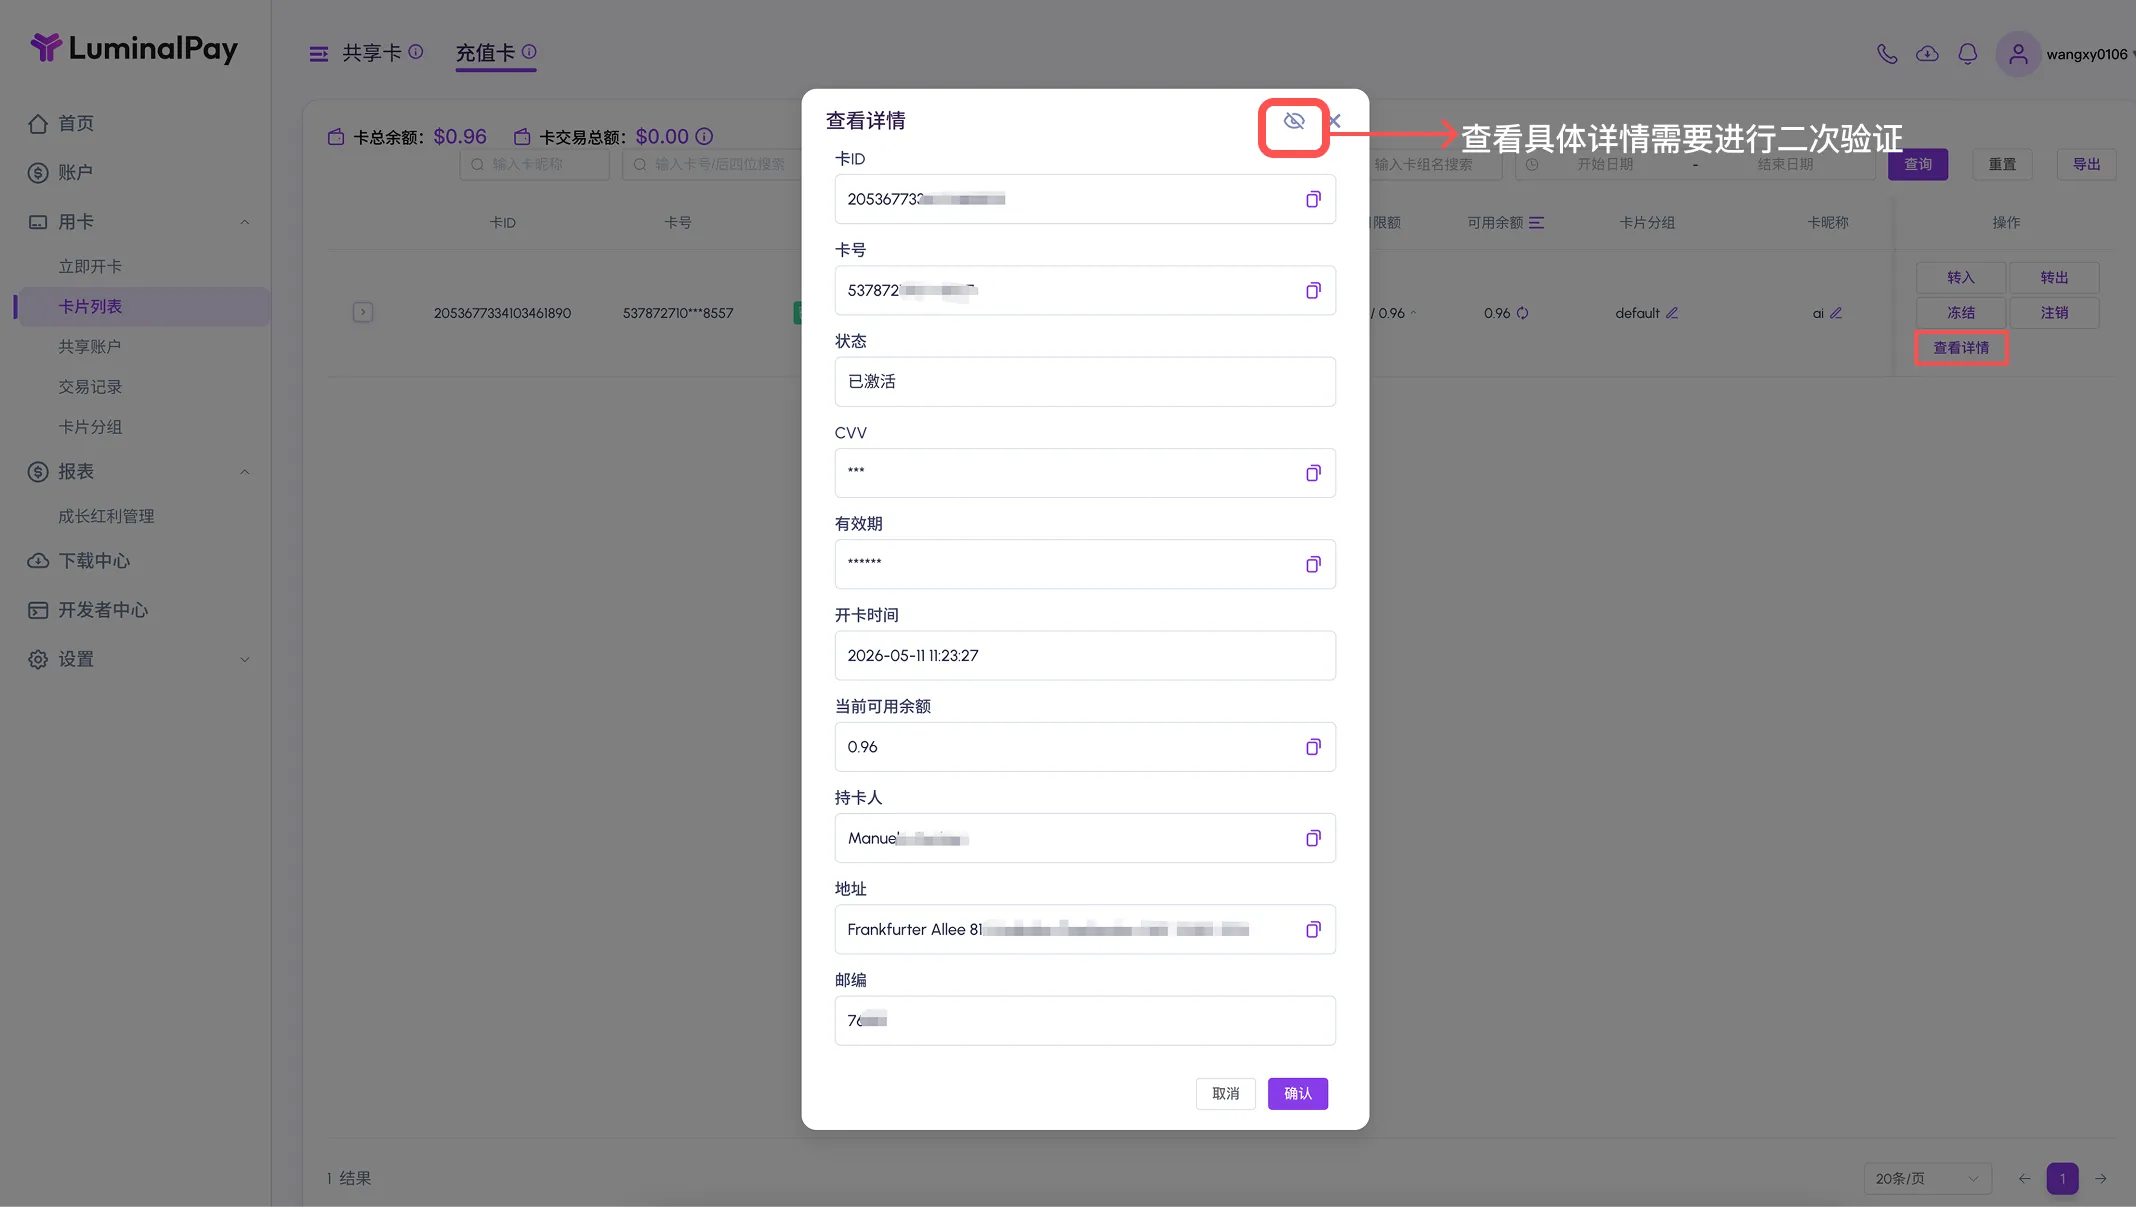Copy the 地址 address field

1313,929
